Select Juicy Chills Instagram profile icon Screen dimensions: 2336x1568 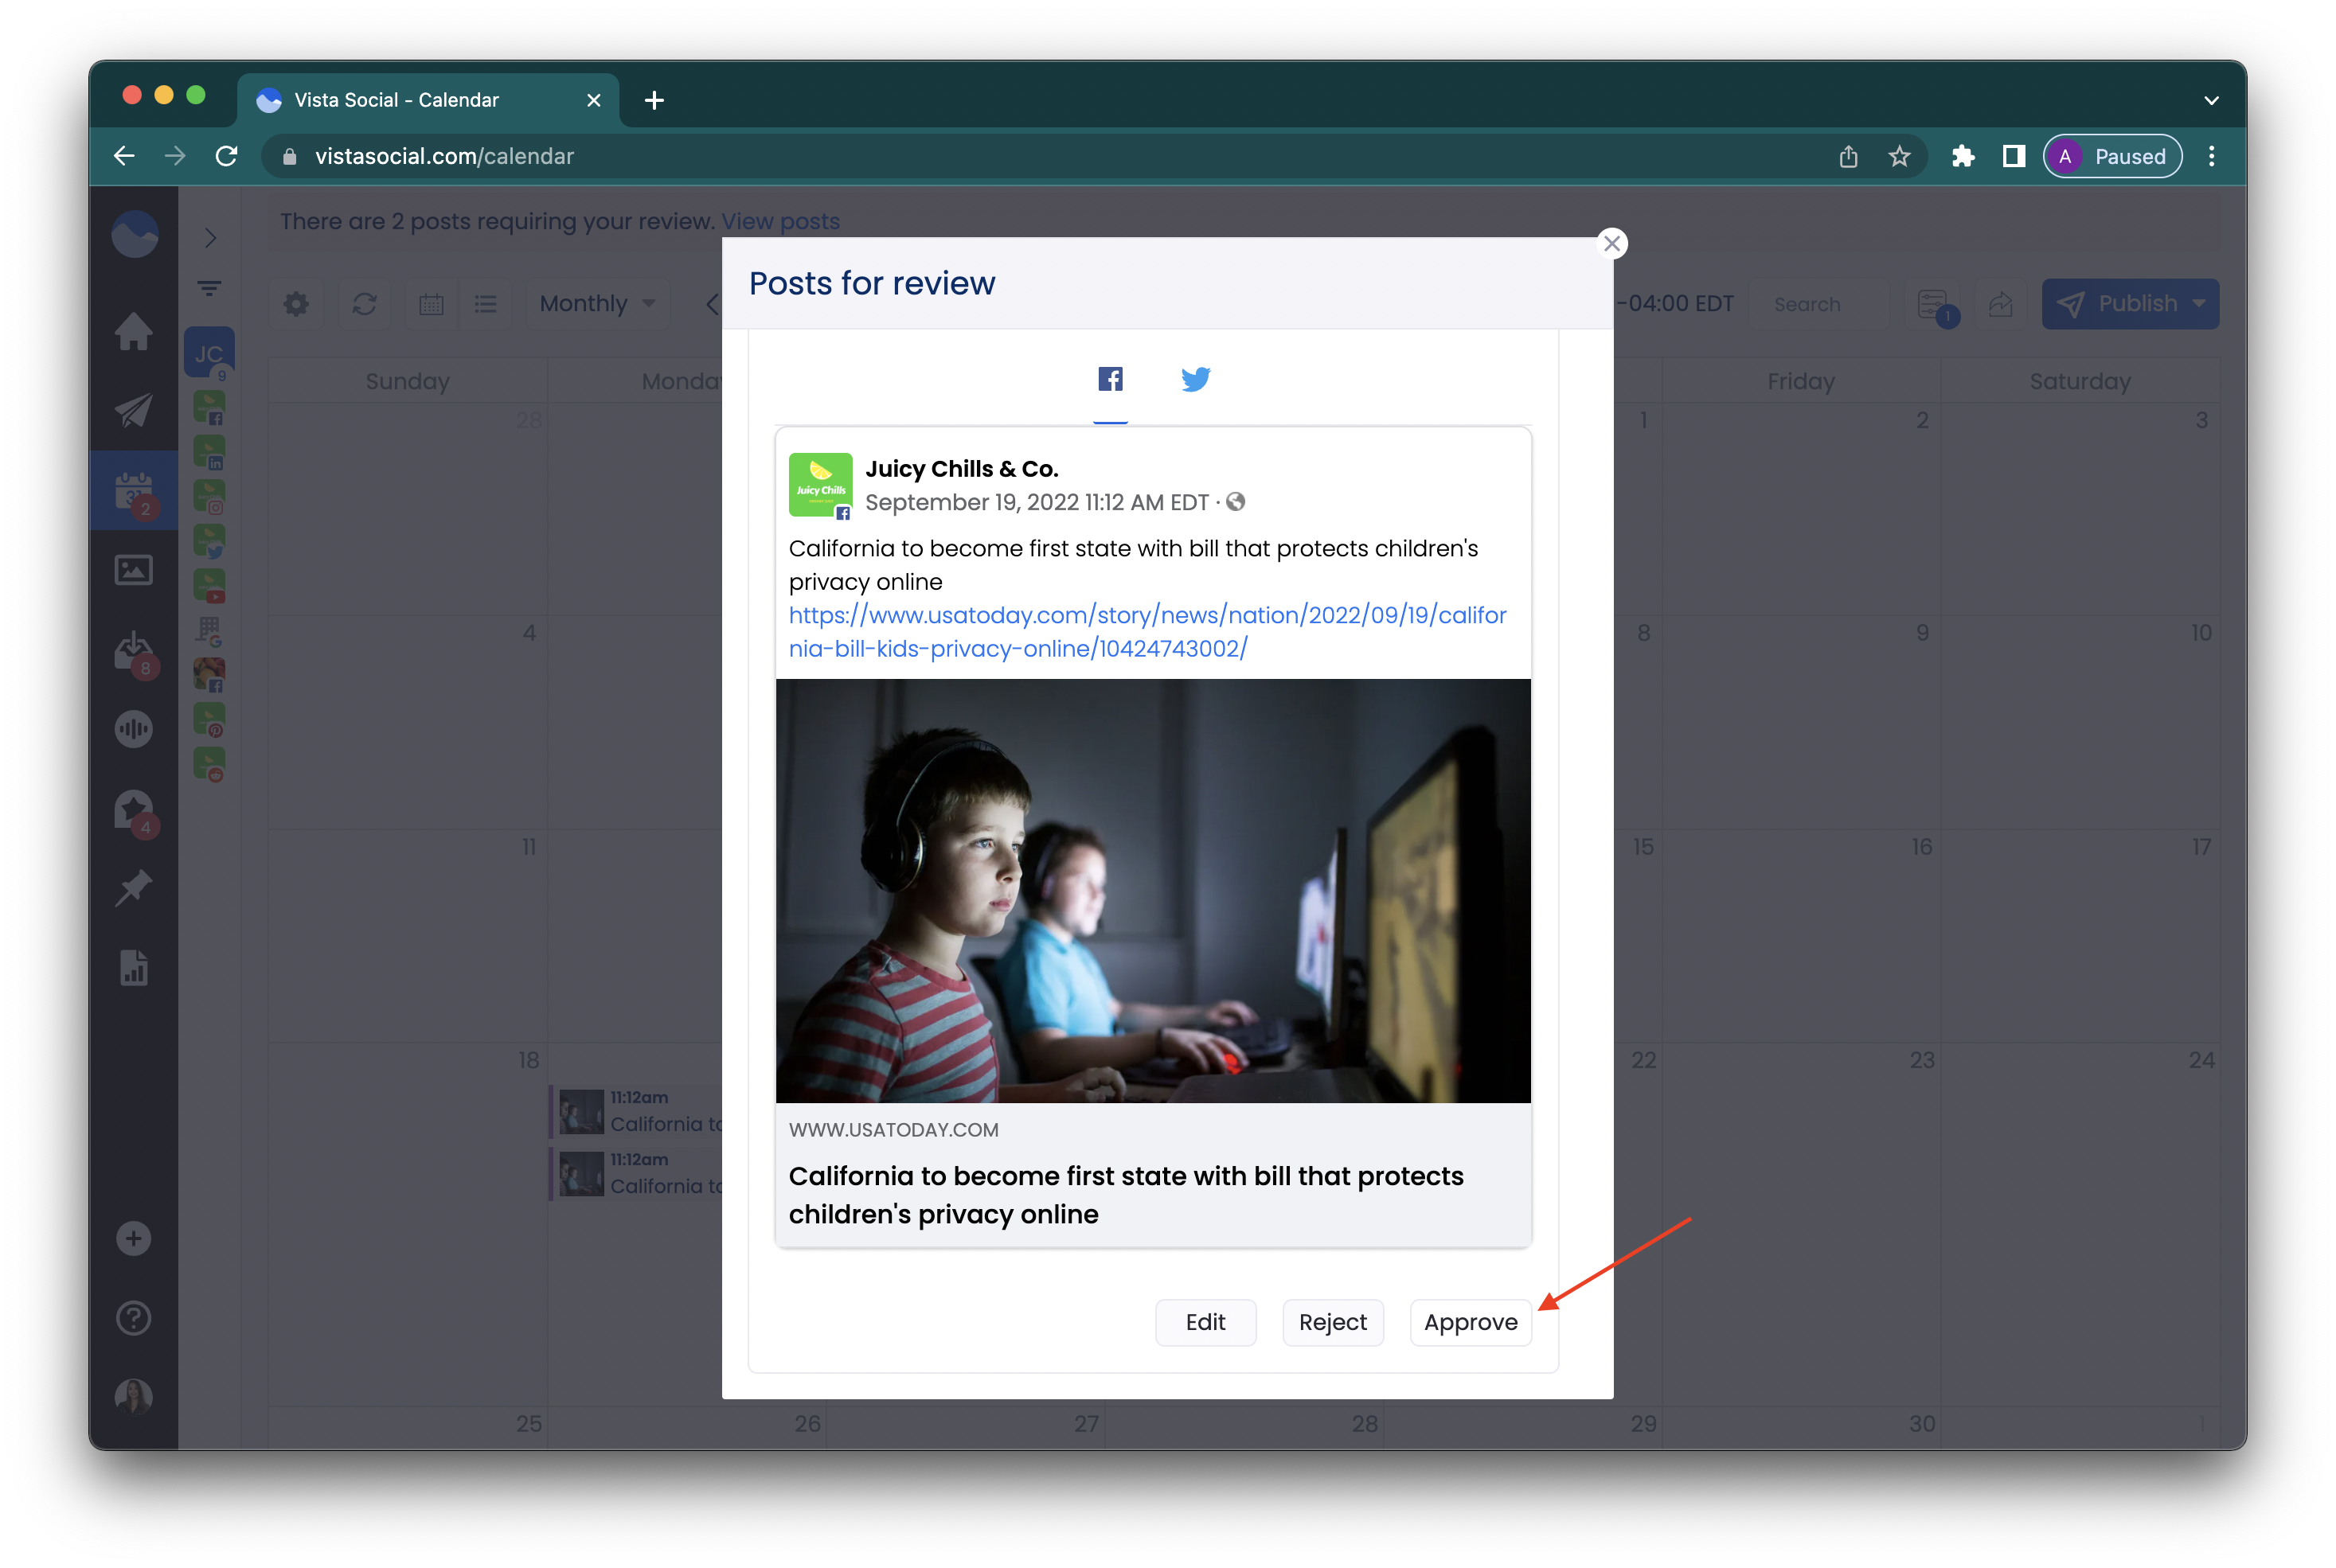click(209, 497)
